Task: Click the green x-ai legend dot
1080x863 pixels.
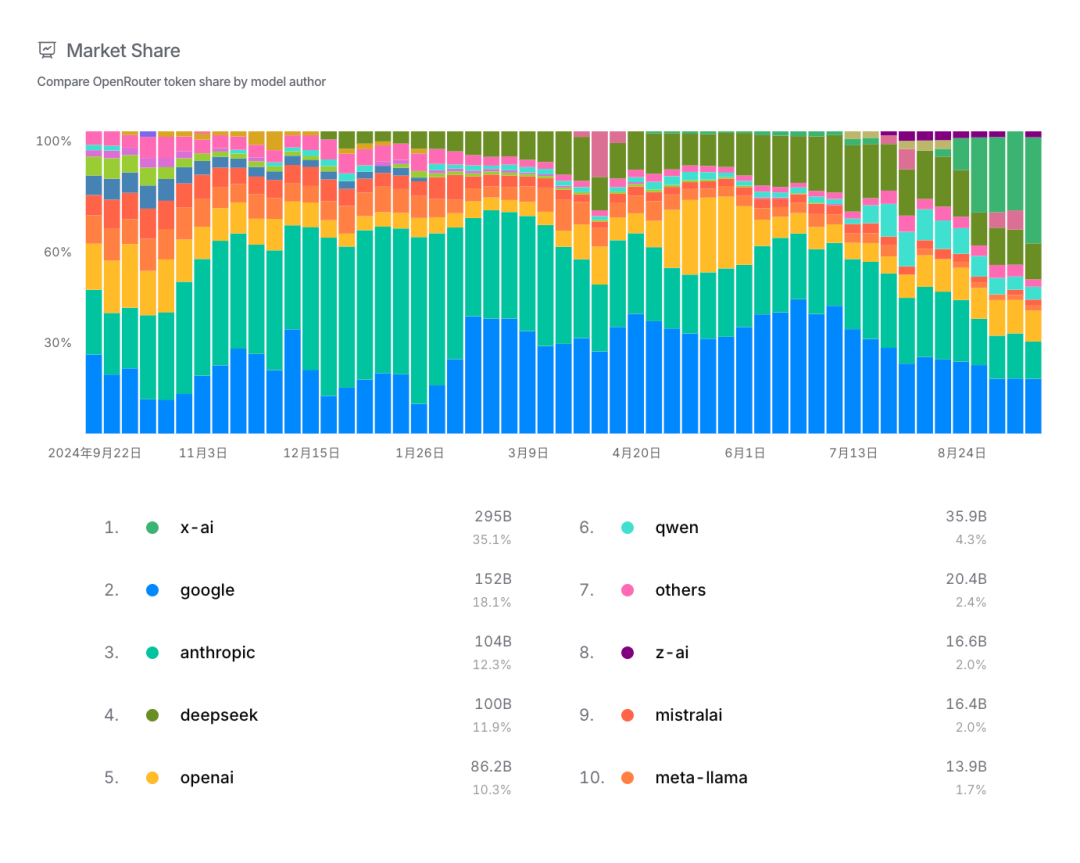Action: pos(153,528)
